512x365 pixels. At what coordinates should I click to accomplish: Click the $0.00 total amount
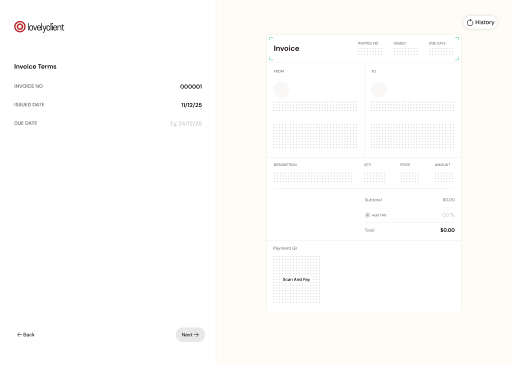point(447,230)
